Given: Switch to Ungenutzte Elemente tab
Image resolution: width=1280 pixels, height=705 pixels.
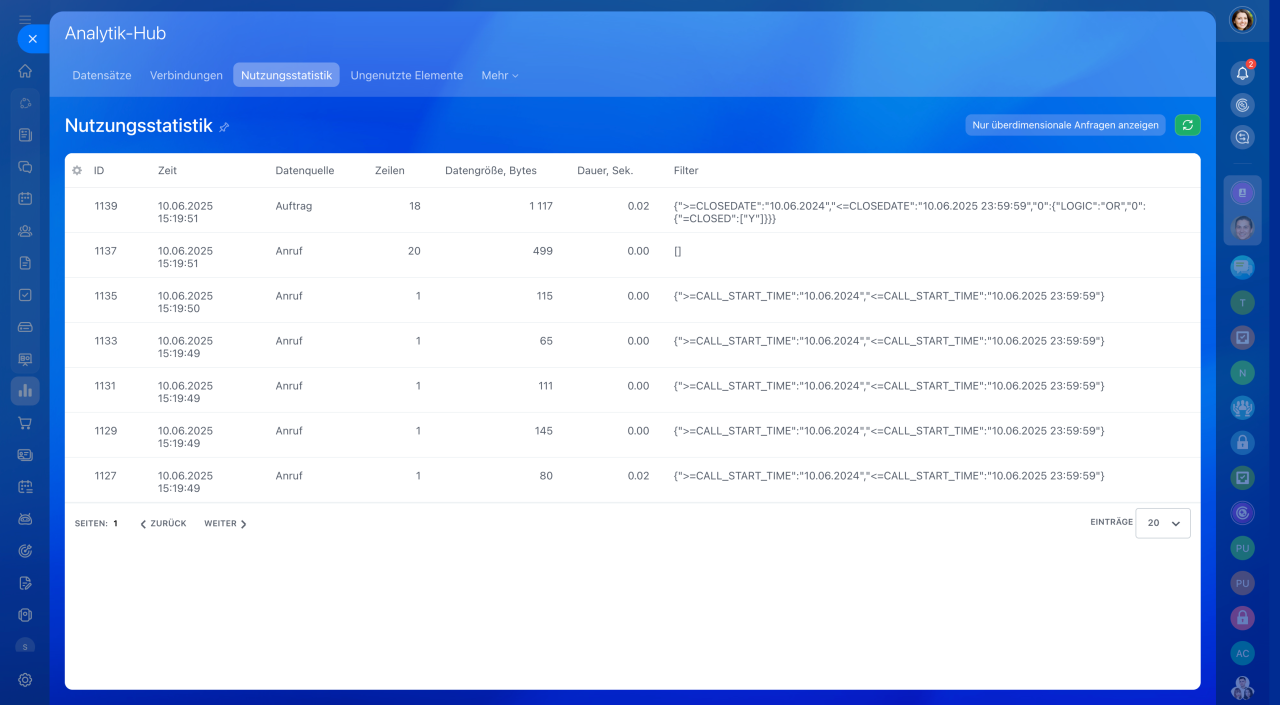Looking at the screenshot, I should click(406, 75).
